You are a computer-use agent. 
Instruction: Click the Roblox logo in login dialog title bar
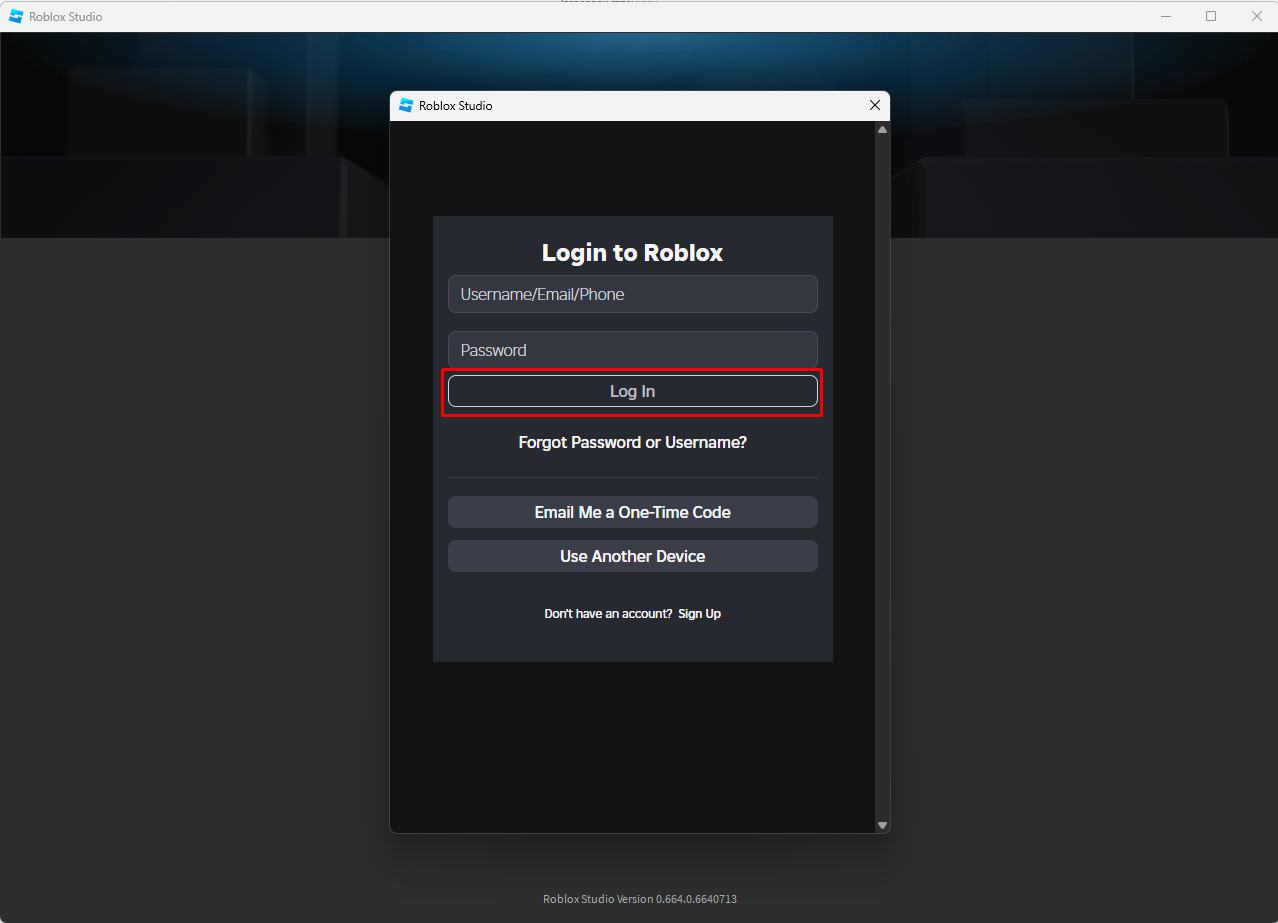click(406, 106)
